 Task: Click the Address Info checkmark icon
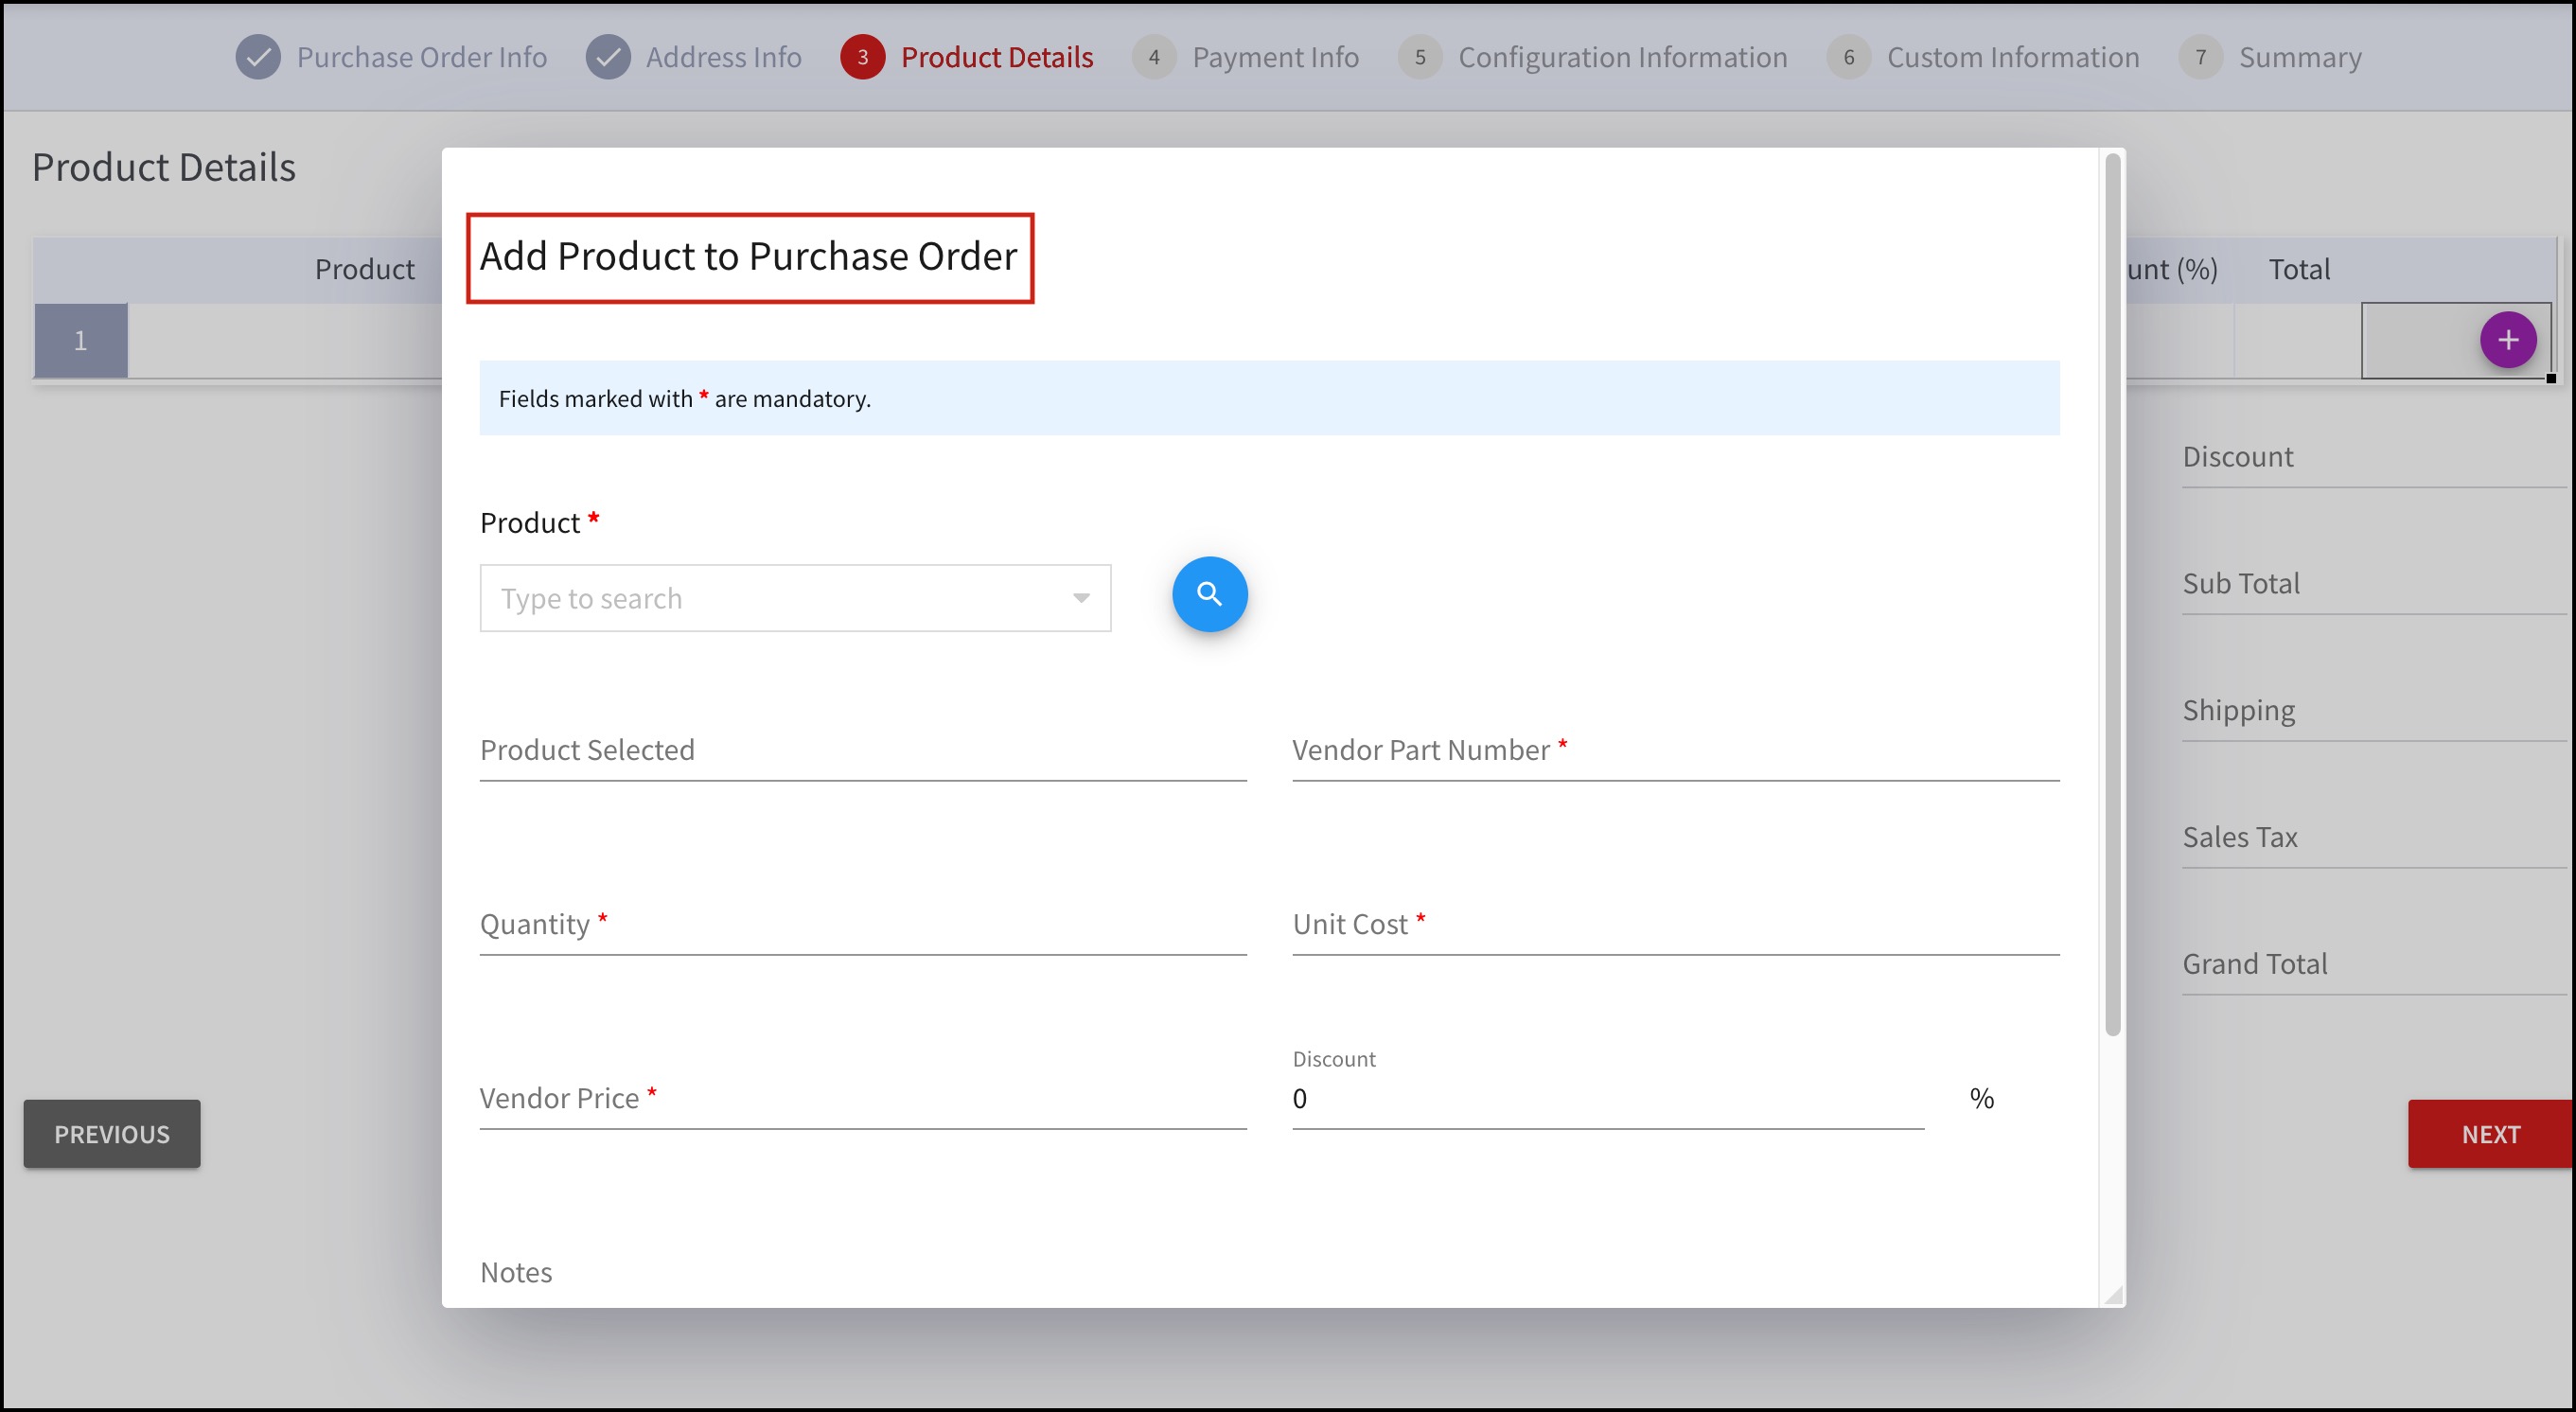608,57
